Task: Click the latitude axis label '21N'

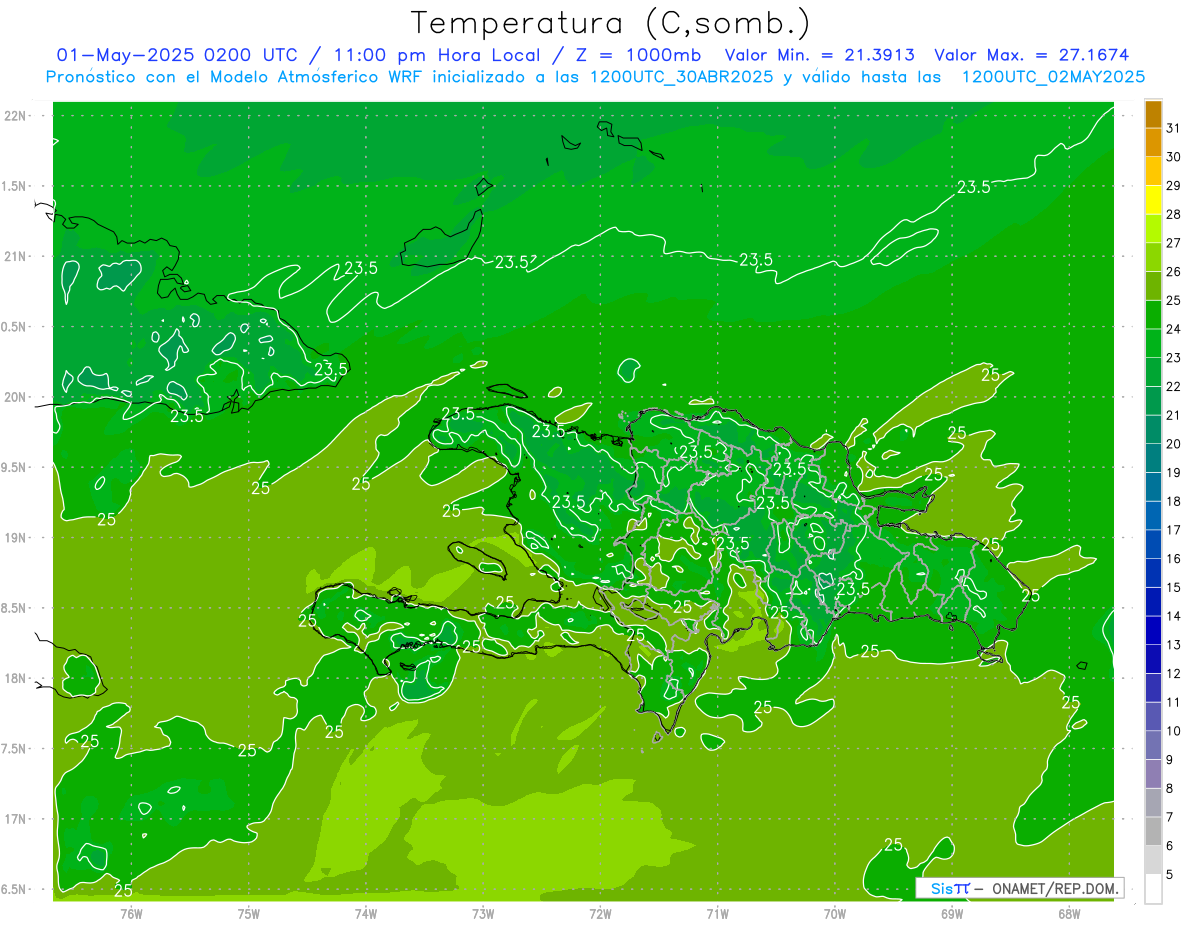Action: pos(15,256)
